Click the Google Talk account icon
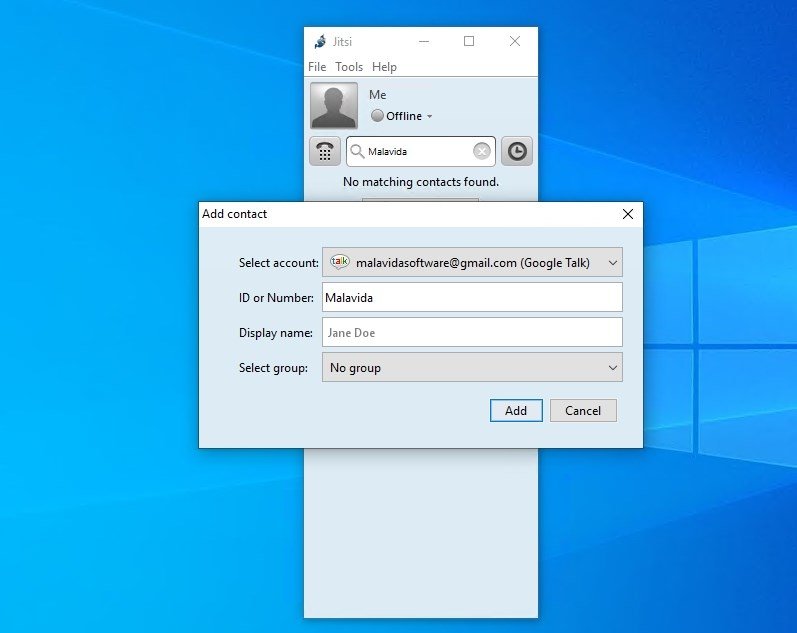 click(x=340, y=262)
